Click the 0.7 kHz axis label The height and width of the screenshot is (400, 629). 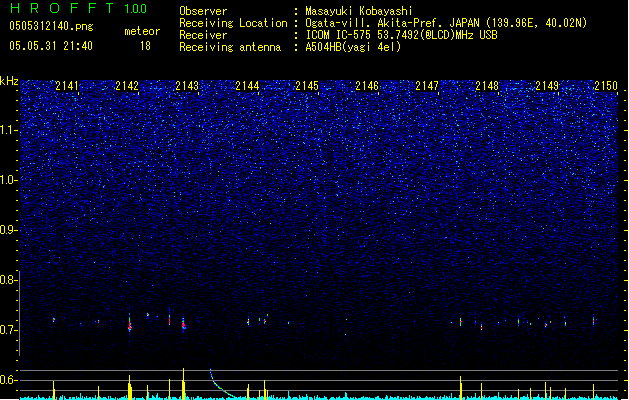click(x=8, y=330)
